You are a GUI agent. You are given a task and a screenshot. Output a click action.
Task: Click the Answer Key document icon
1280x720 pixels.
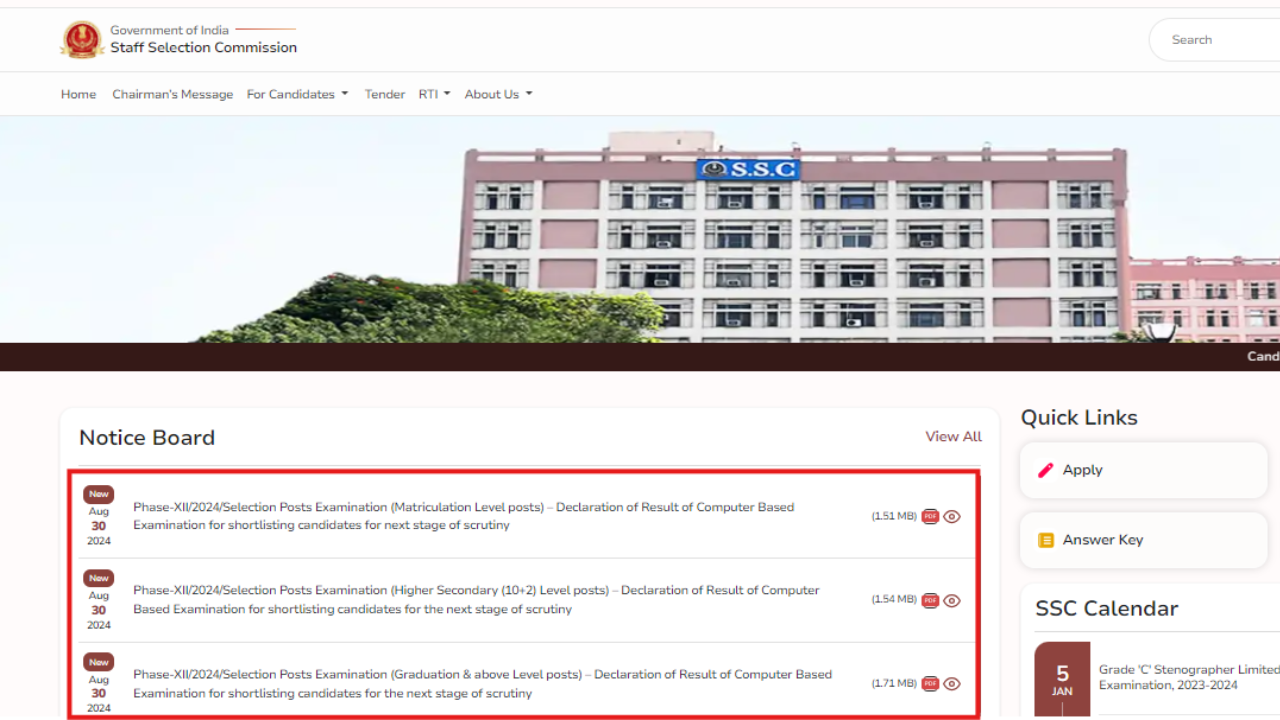[x=1046, y=540]
